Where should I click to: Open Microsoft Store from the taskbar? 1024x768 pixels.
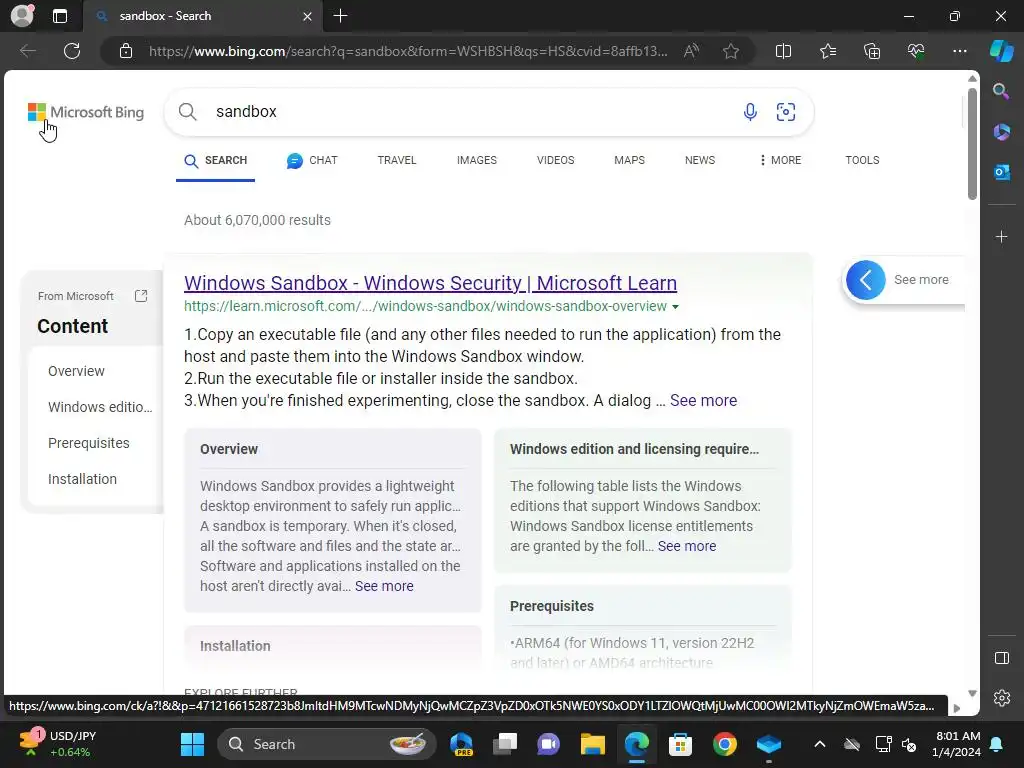click(x=680, y=744)
